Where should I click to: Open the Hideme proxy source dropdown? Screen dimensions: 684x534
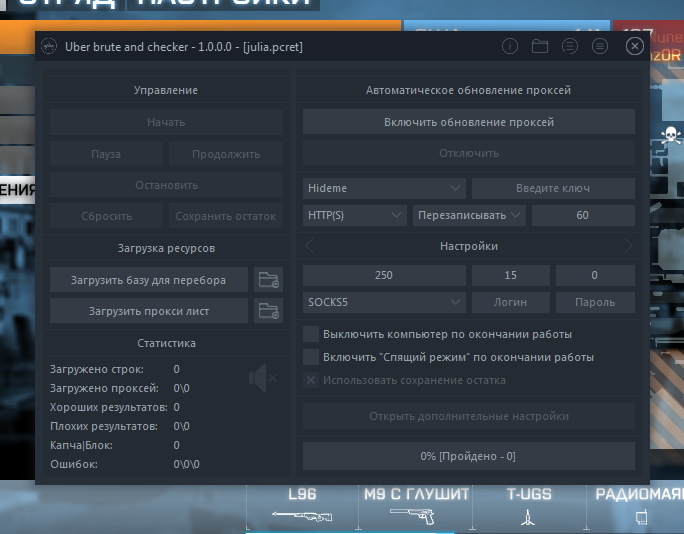[x=384, y=188]
